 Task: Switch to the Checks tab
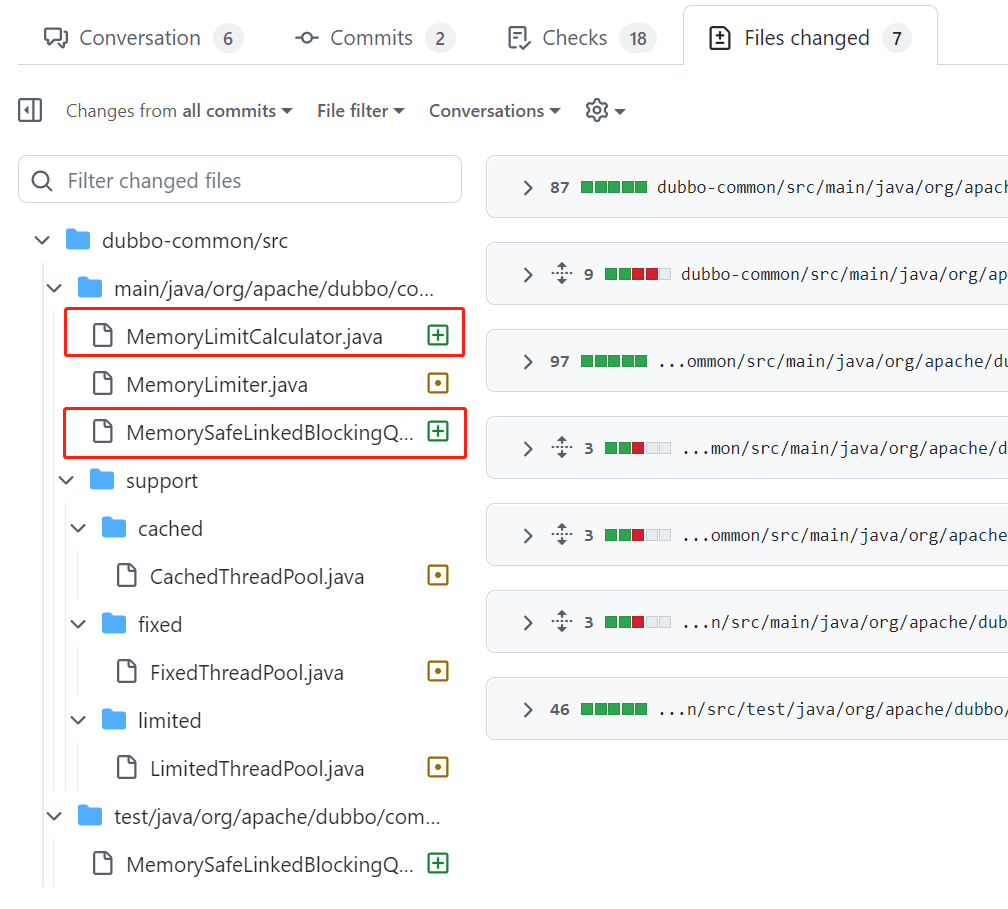coord(581,38)
